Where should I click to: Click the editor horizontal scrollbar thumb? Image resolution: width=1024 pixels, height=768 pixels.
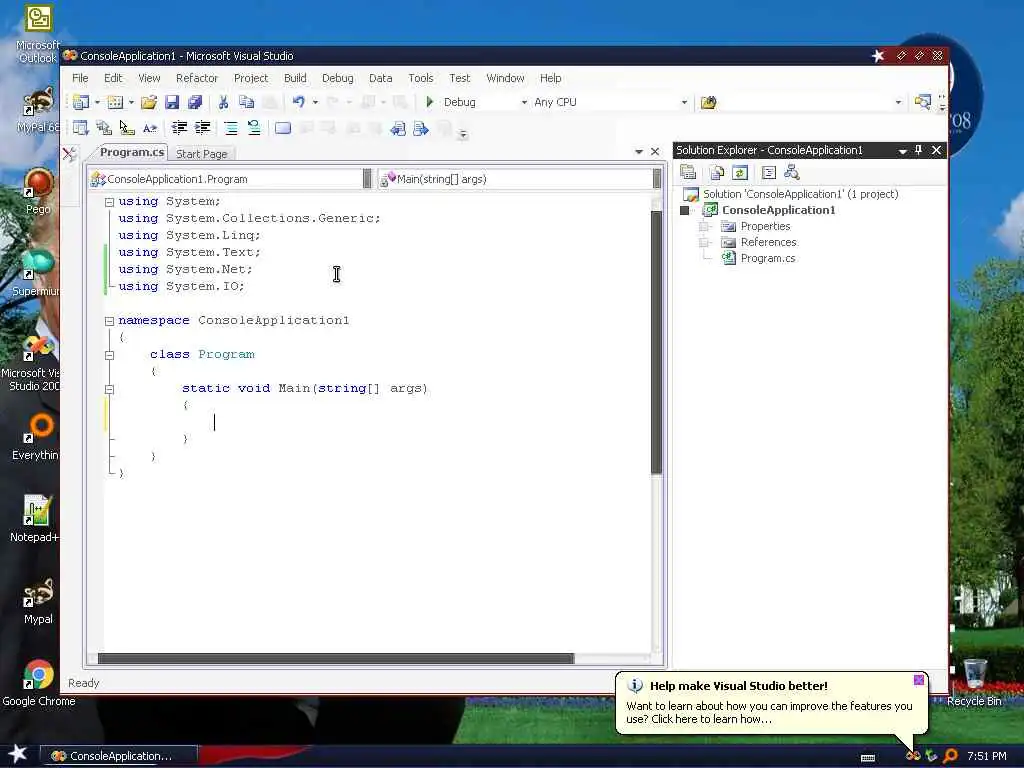pos(336,658)
